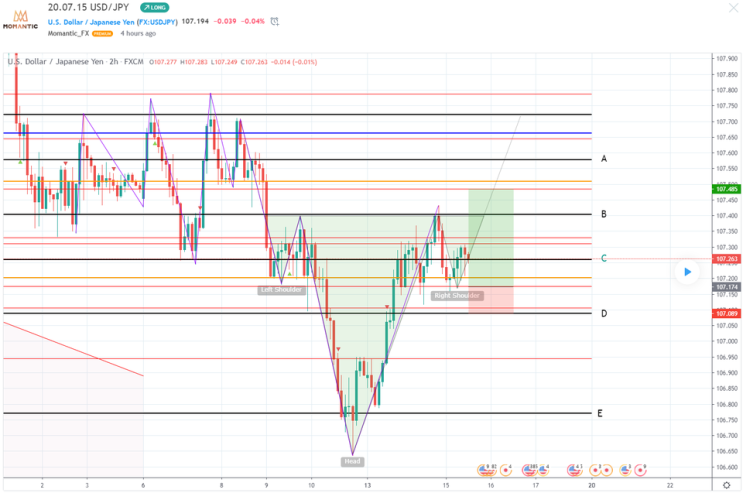Image resolution: width=743 pixels, height=493 pixels.
Task: Click level label A
Action: [x=604, y=159]
